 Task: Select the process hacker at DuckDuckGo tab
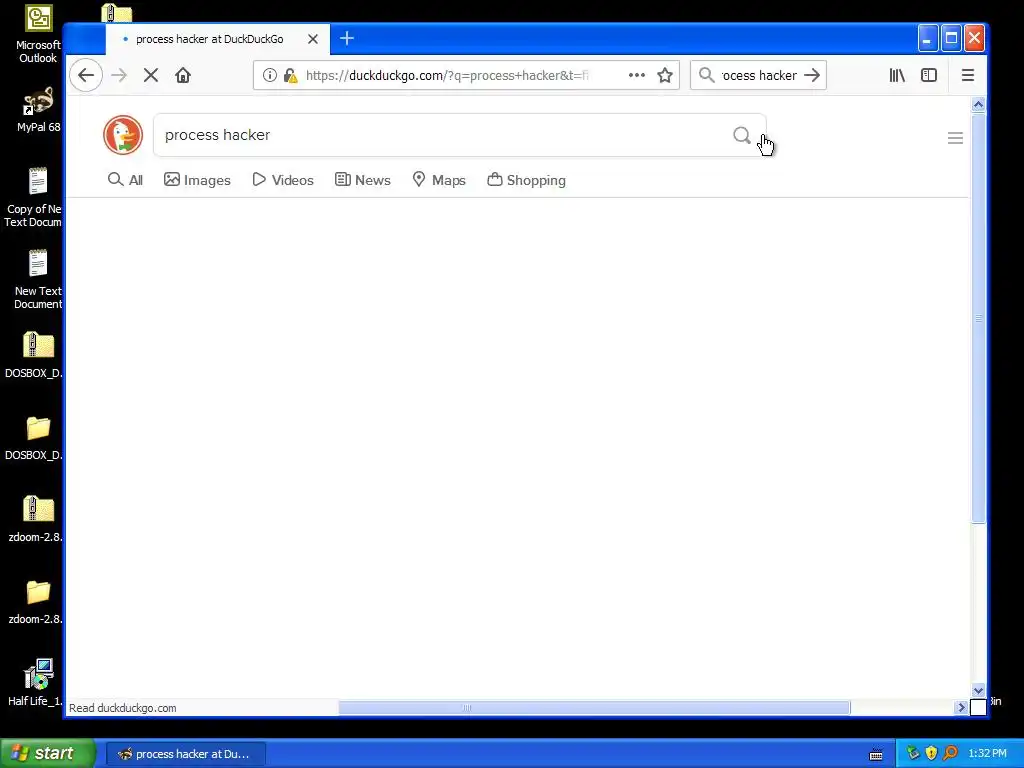click(x=217, y=39)
